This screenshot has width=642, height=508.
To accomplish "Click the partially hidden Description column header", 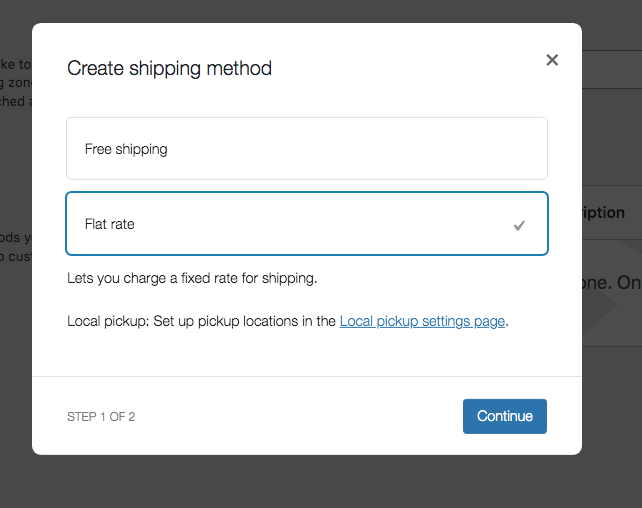I will (x=604, y=212).
